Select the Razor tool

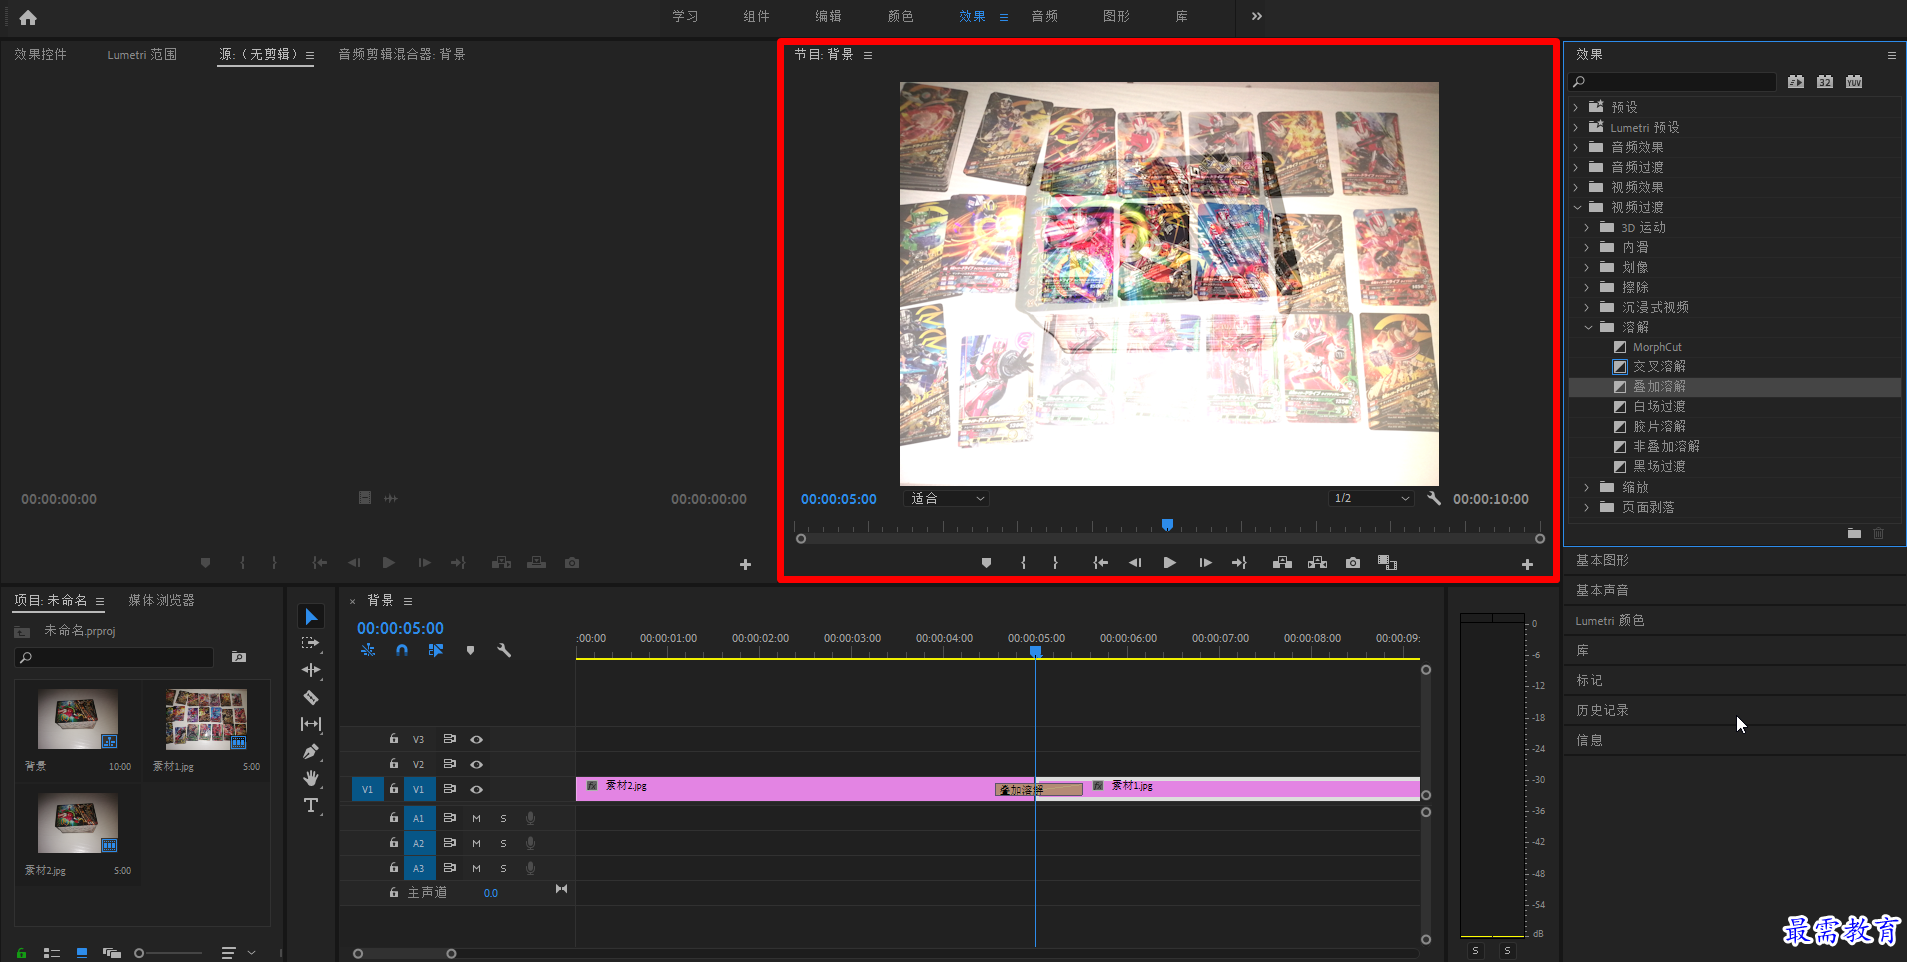[x=311, y=697]
